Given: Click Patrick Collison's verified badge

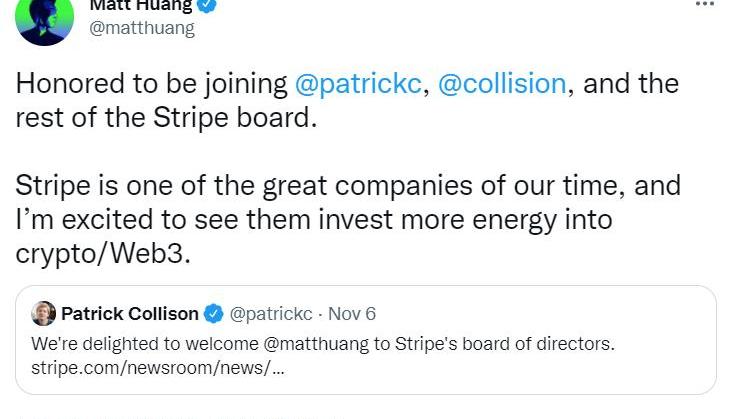Looking at the screenshot, I should click(x=213, y=314).
